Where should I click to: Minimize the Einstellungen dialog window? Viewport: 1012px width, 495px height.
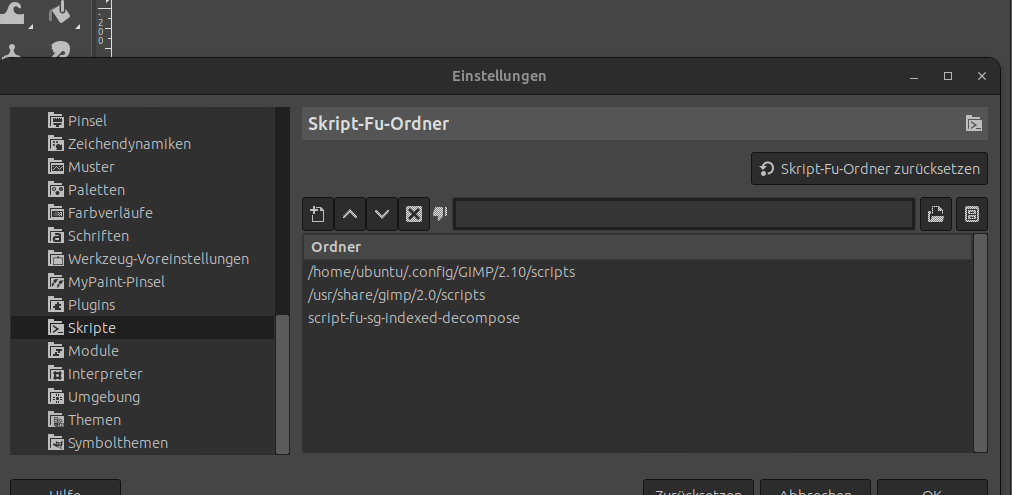914,76
